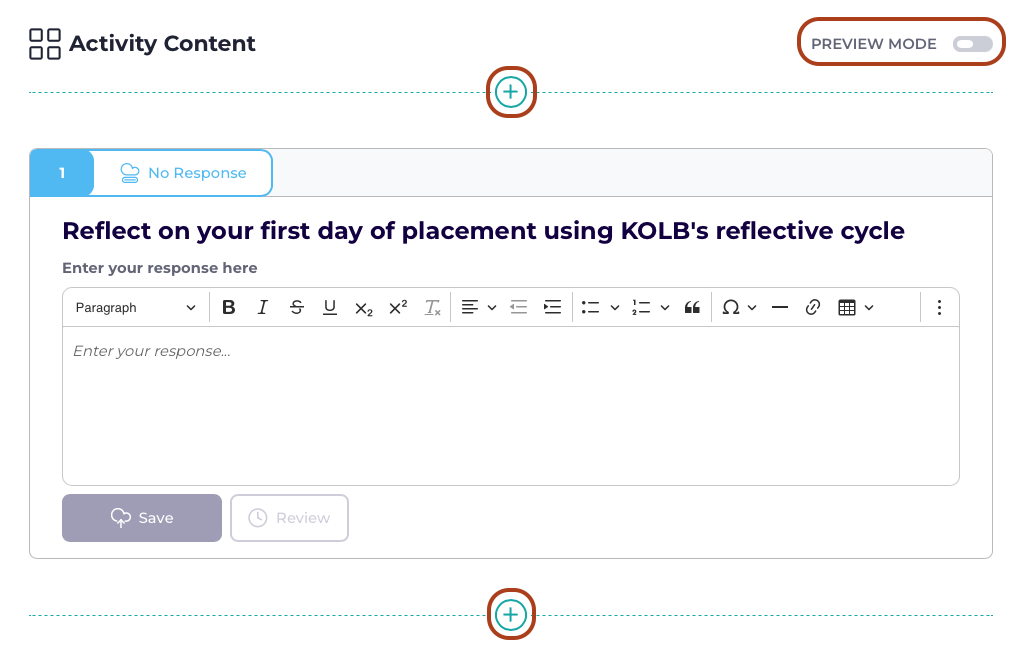Image resolution: width=1017 pixels, height=652 pixels.
Task: Click the question number 1 badge
Action: (x=62, y=173)
